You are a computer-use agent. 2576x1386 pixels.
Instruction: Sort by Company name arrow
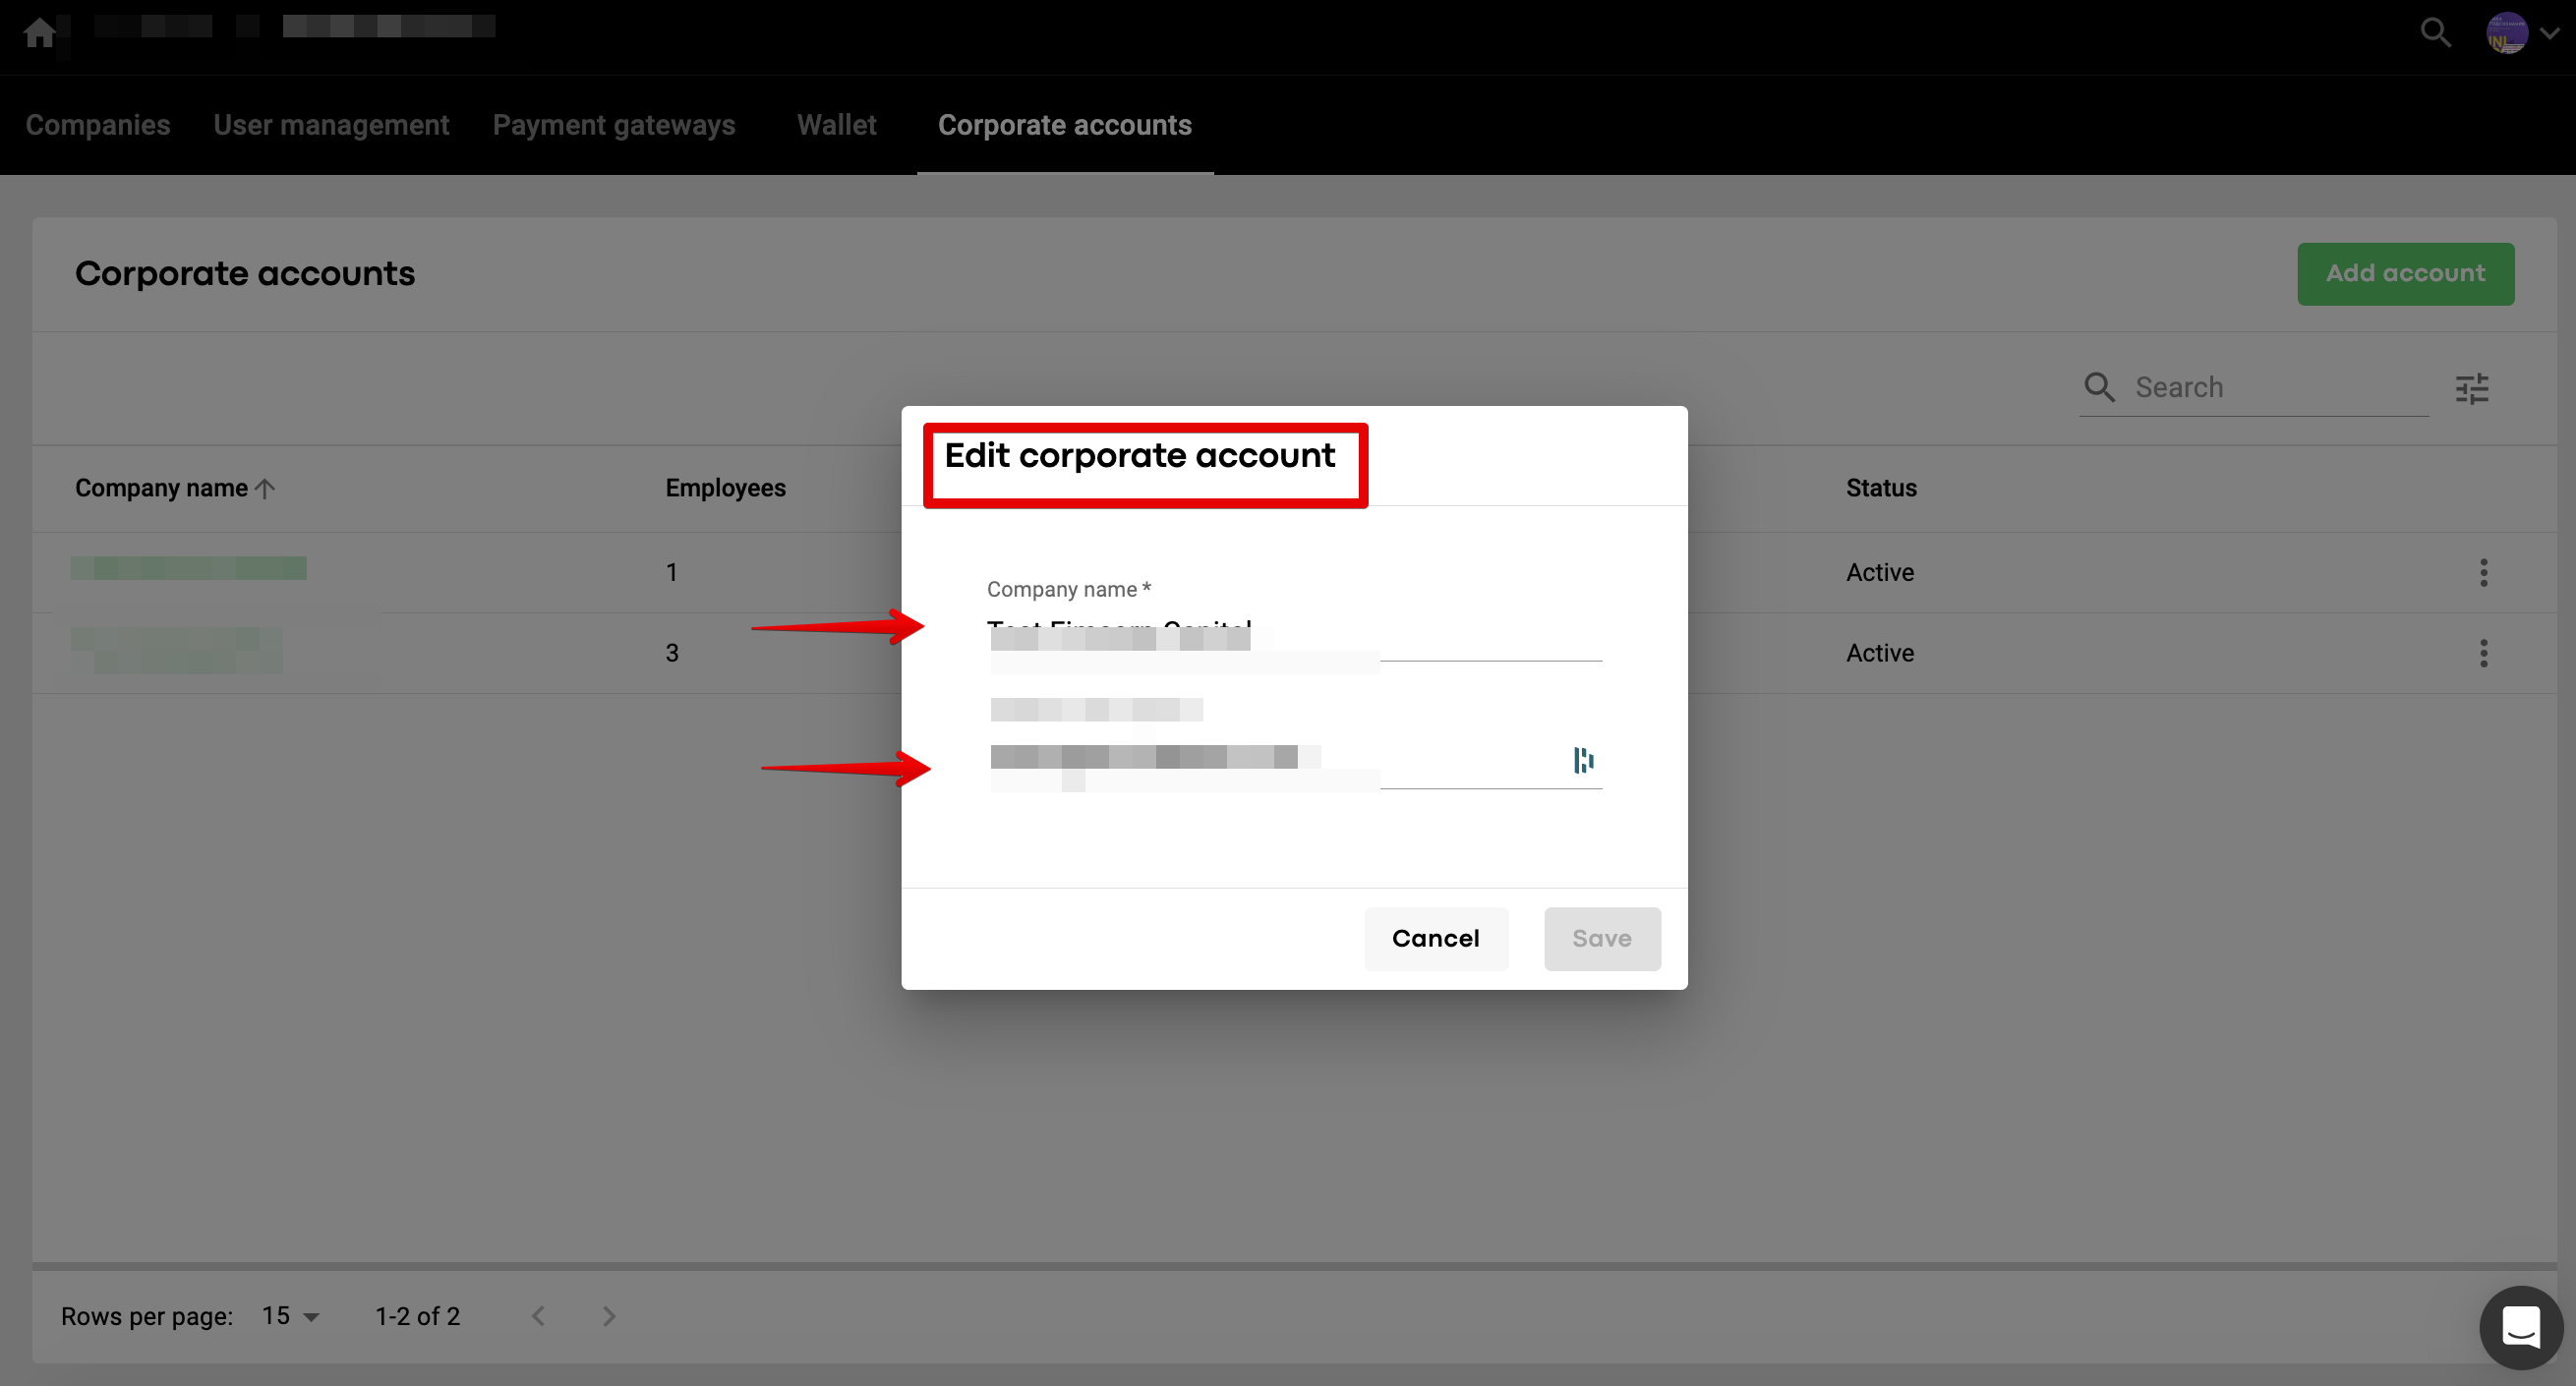coord(265,489)
